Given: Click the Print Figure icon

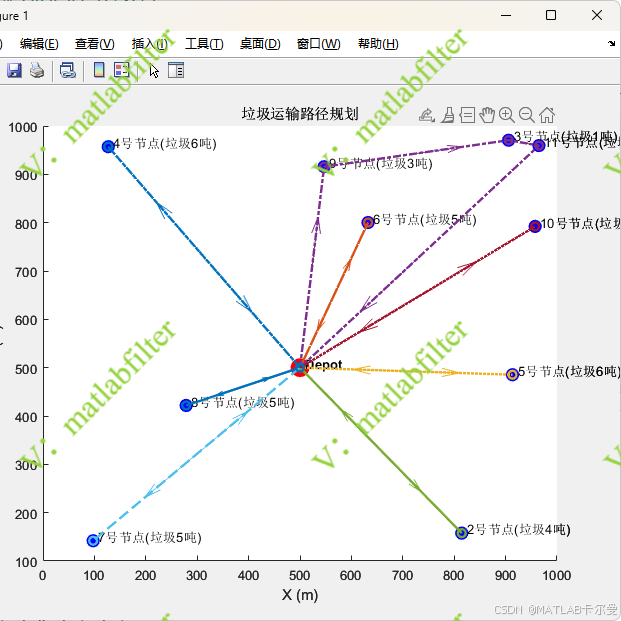Looking at the screenshot, I should tap(37, 70).
